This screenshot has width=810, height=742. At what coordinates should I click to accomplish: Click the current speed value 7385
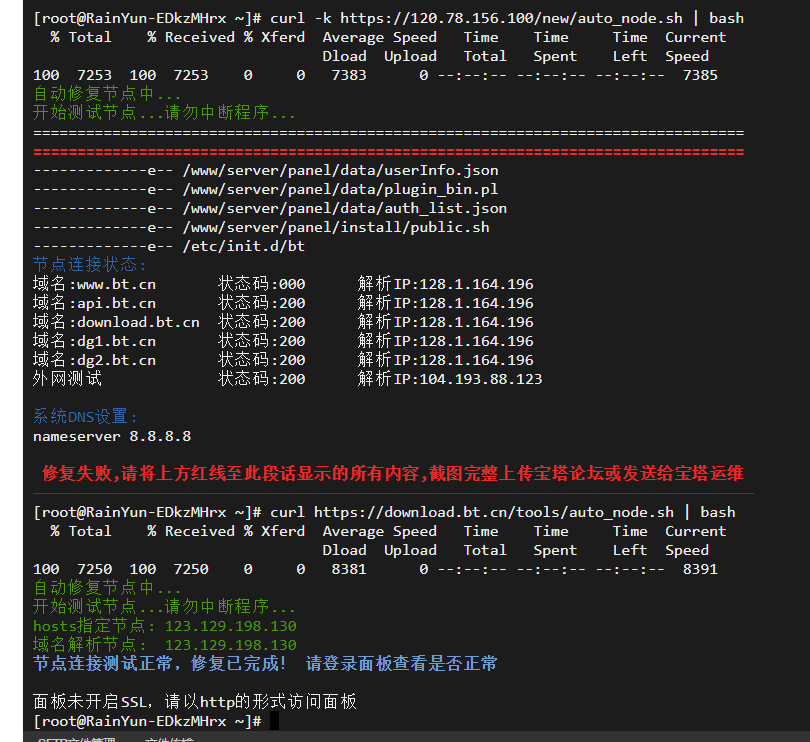pyautogui.click(x=700, y=75)
